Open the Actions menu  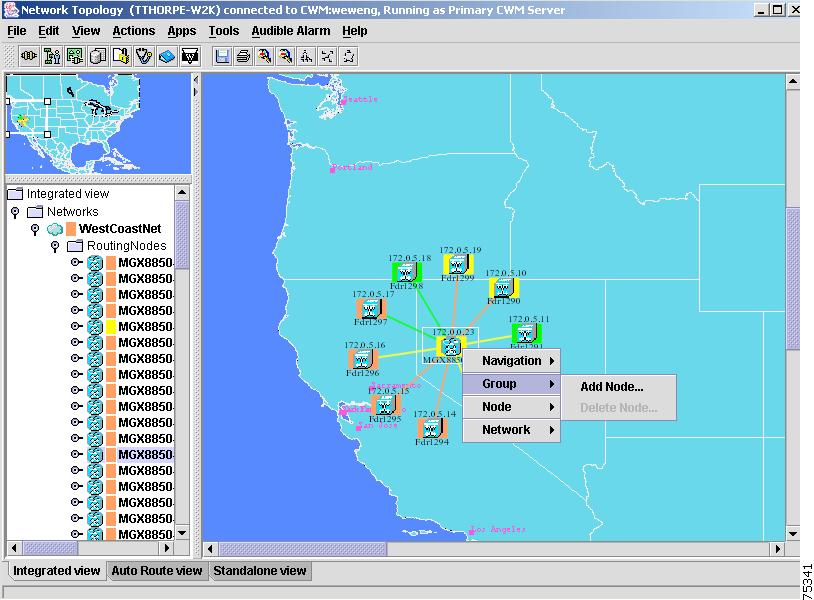pyautogui.click(x=134, y=31)
